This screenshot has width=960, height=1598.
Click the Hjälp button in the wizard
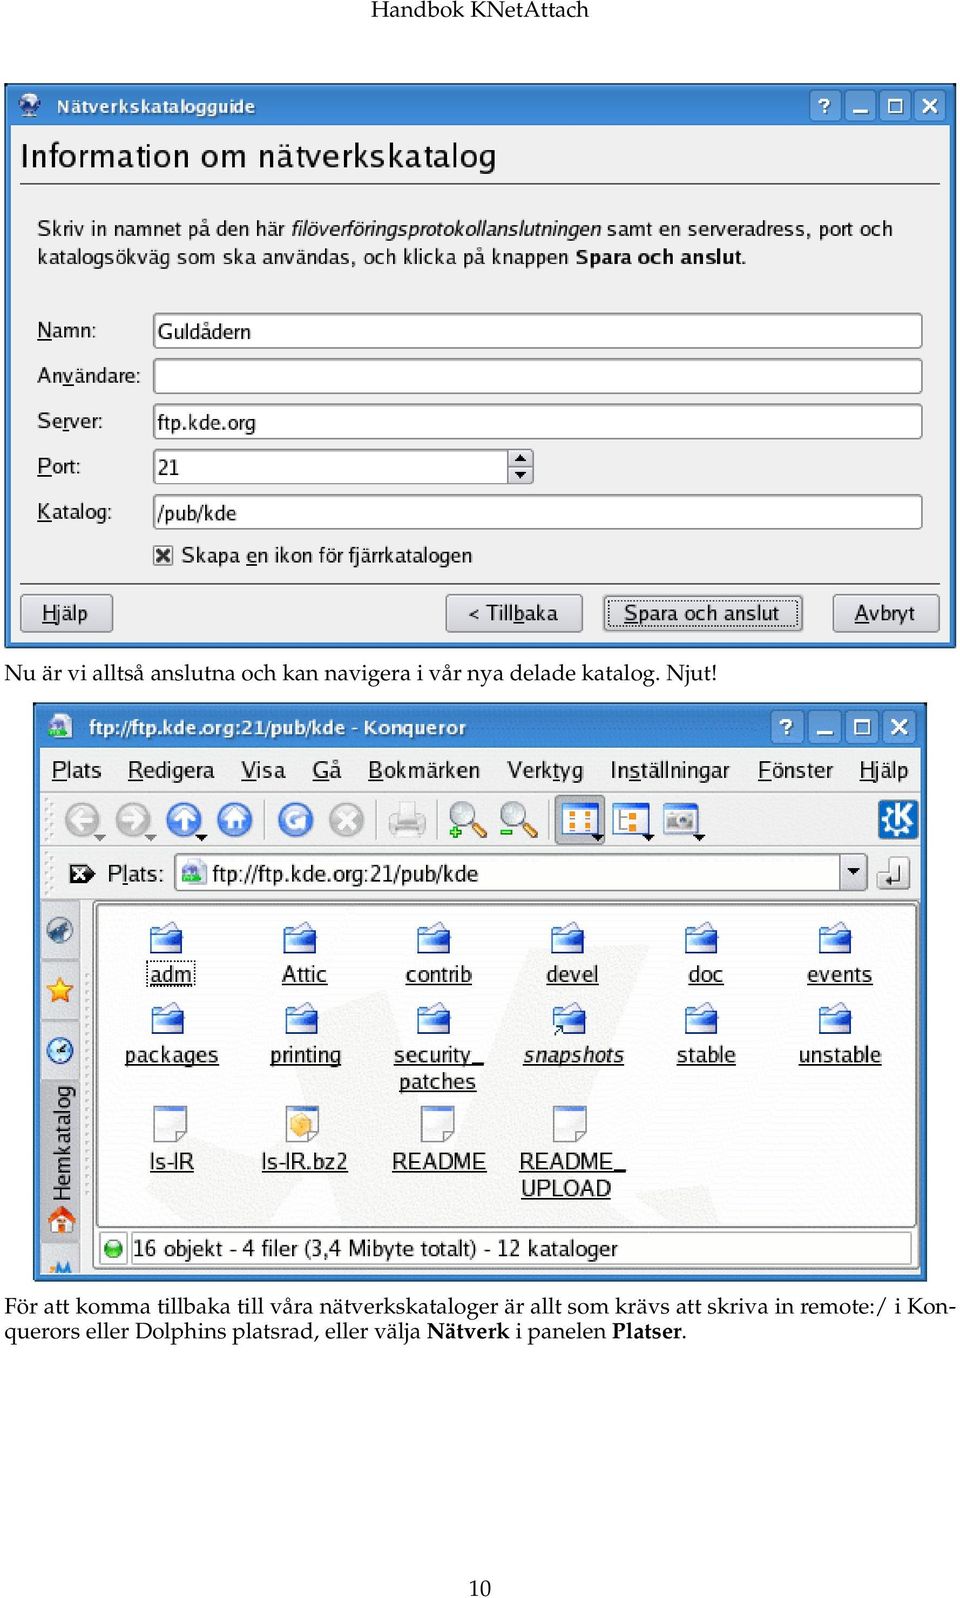pos(66,613)
